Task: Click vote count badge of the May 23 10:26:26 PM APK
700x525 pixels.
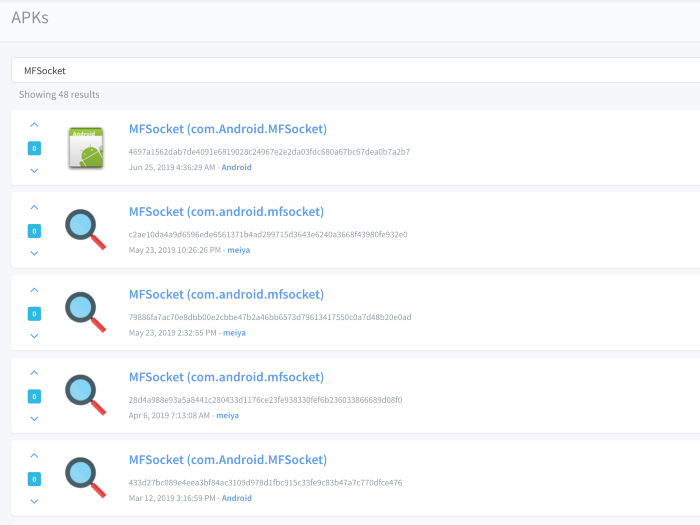Action: click(34, 231)
